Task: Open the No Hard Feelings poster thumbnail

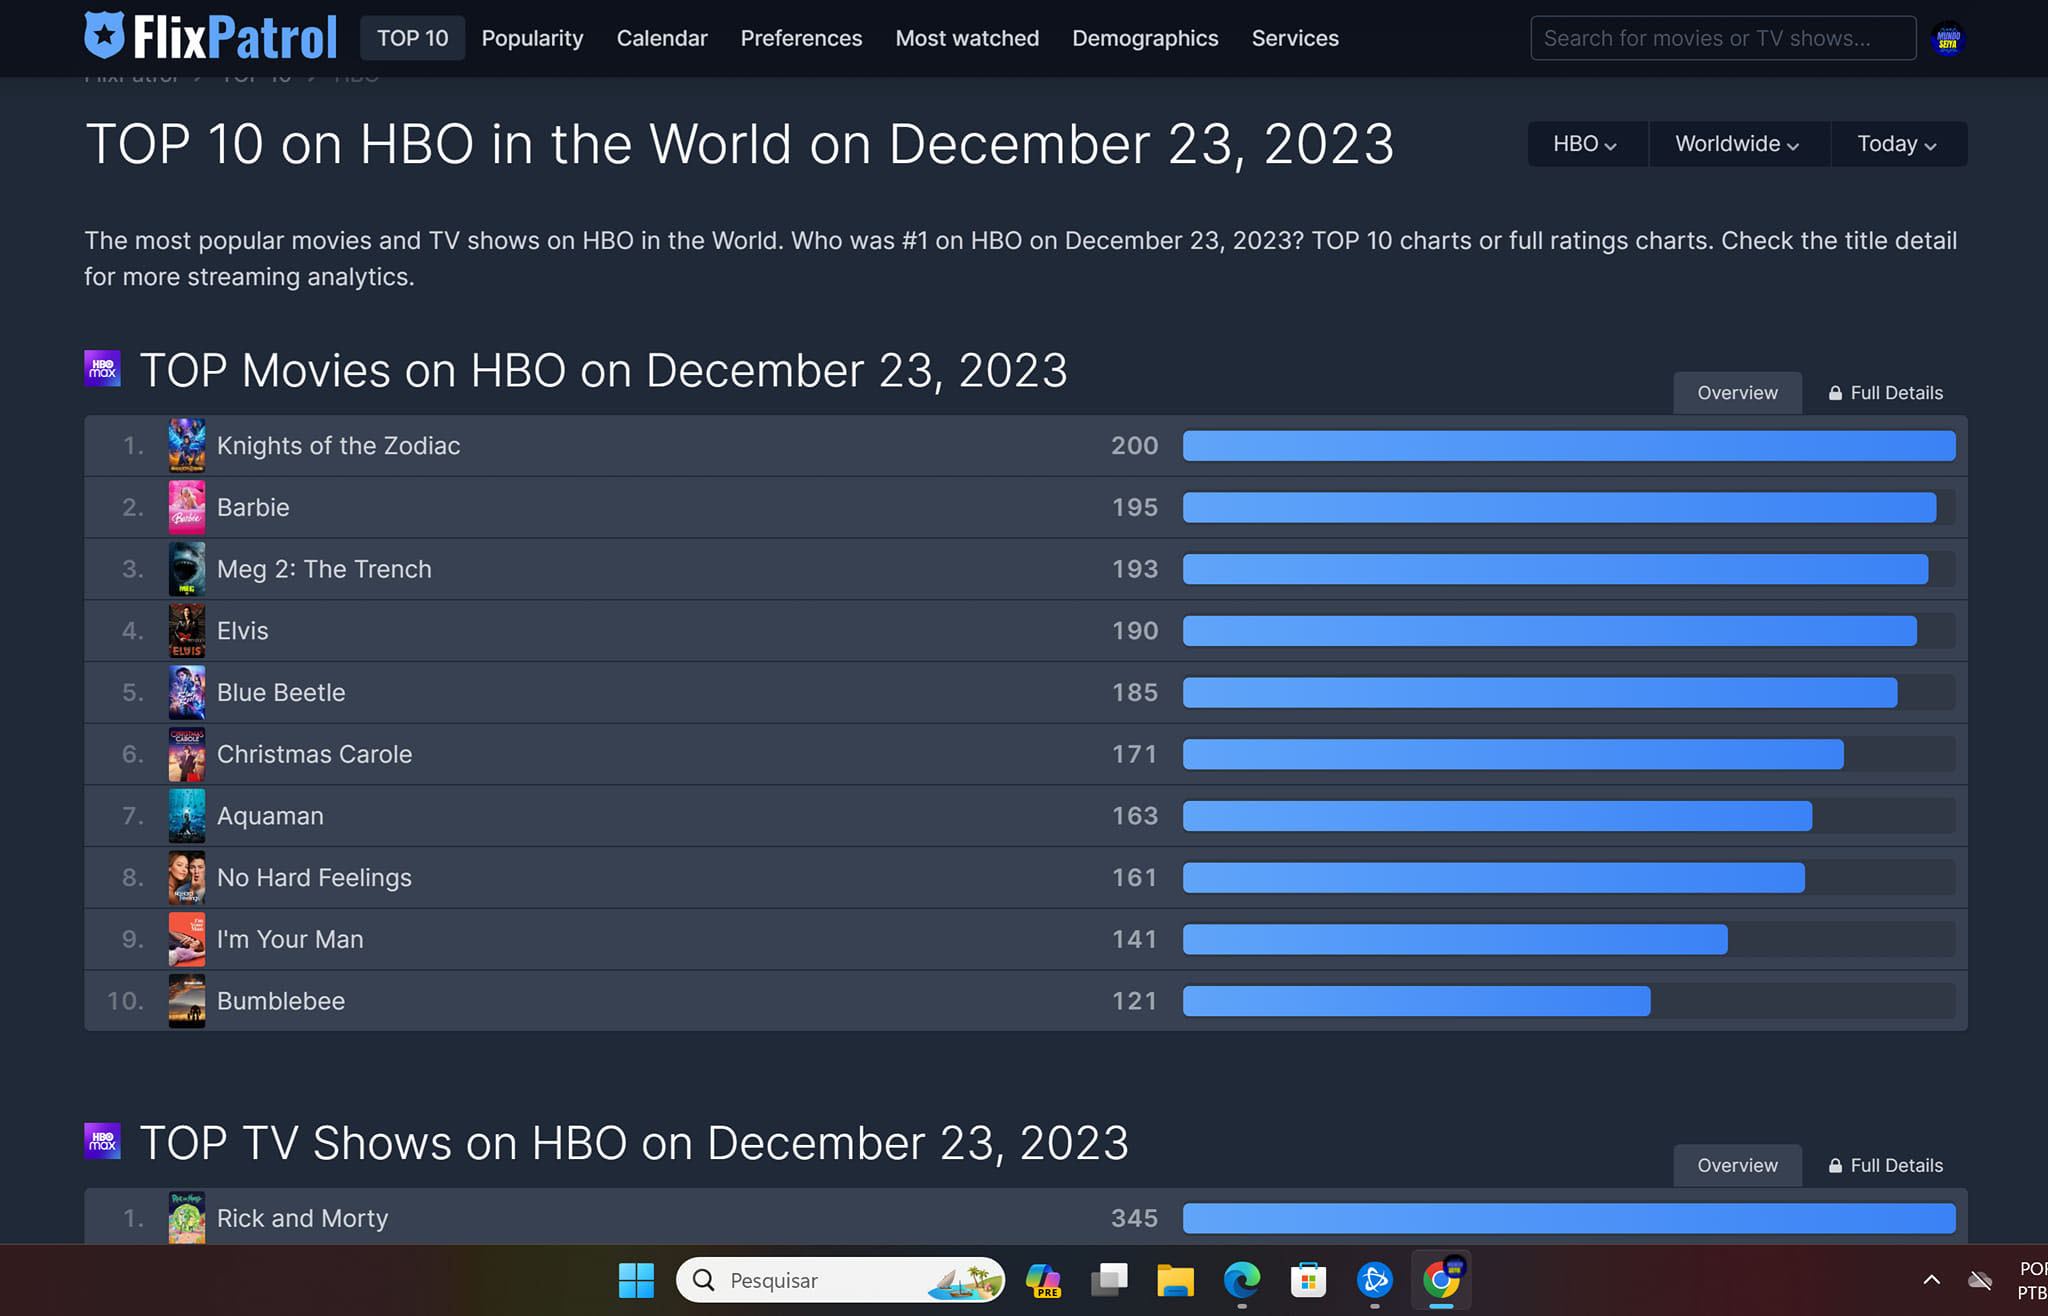Action: click(187, 877)
